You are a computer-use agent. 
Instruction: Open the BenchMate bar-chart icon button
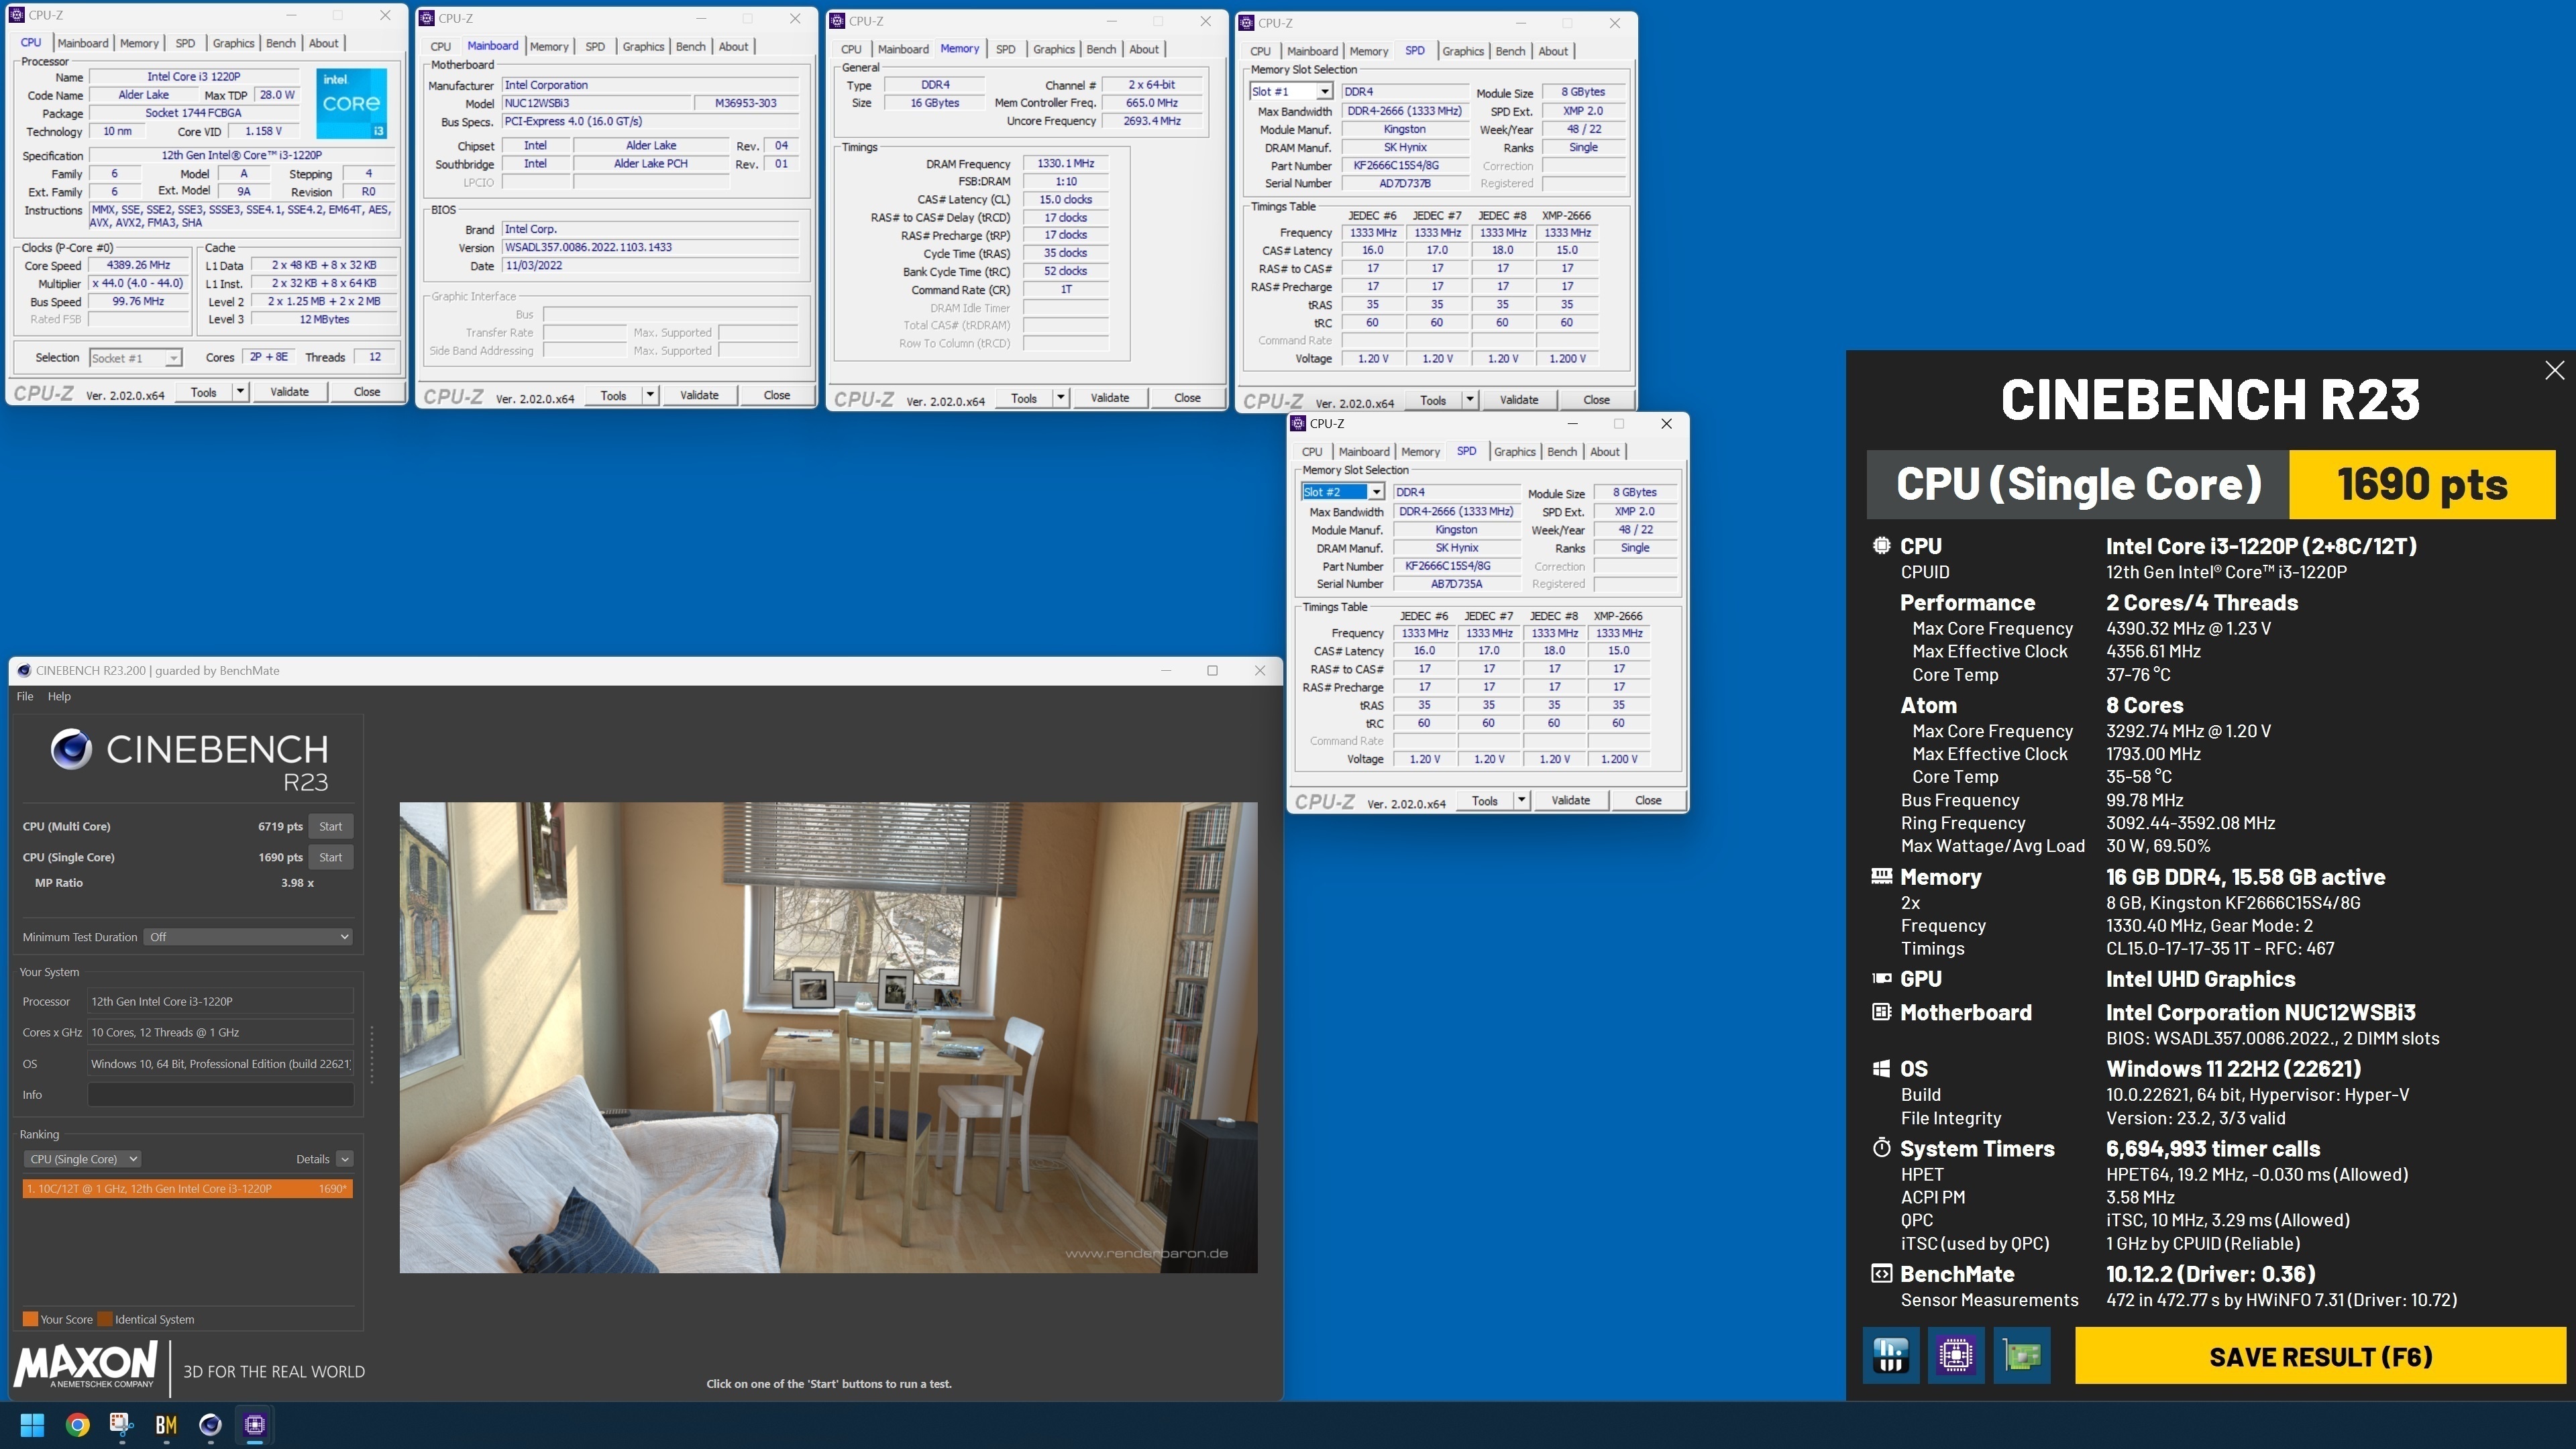pos(1890,1356)
